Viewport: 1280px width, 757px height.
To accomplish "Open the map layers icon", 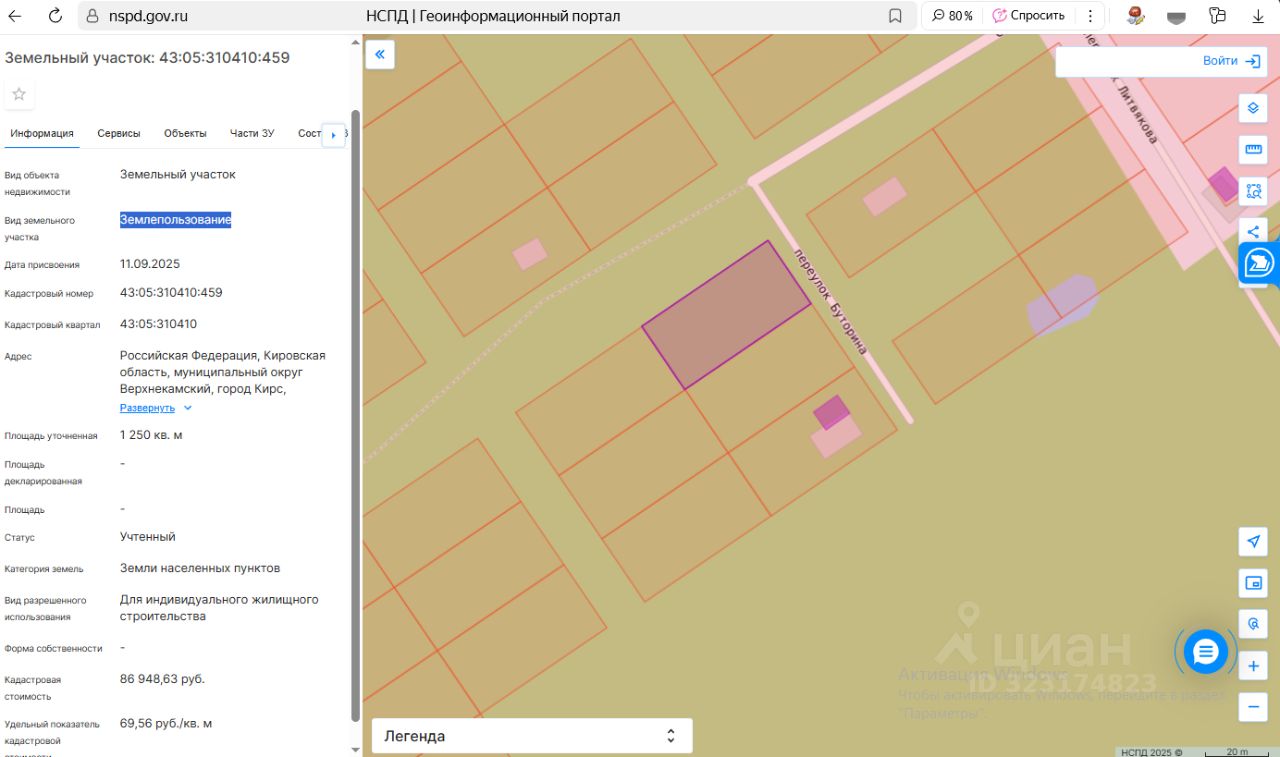I will [x=1253, y=108].
